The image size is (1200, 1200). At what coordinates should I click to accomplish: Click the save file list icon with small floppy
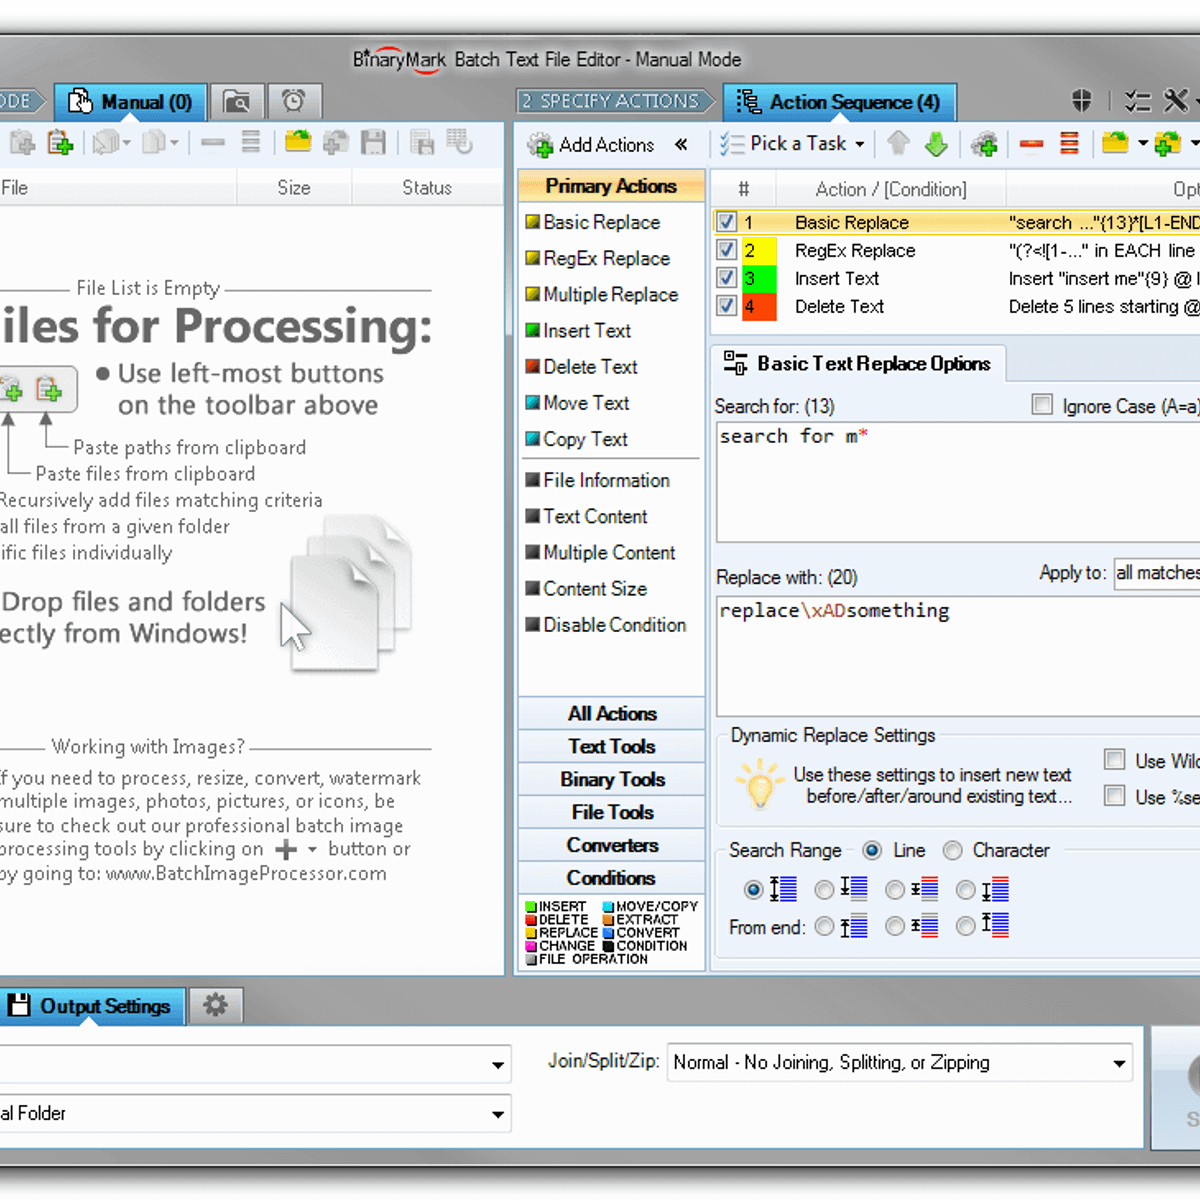pyautogui.click(x=422, y=143)
